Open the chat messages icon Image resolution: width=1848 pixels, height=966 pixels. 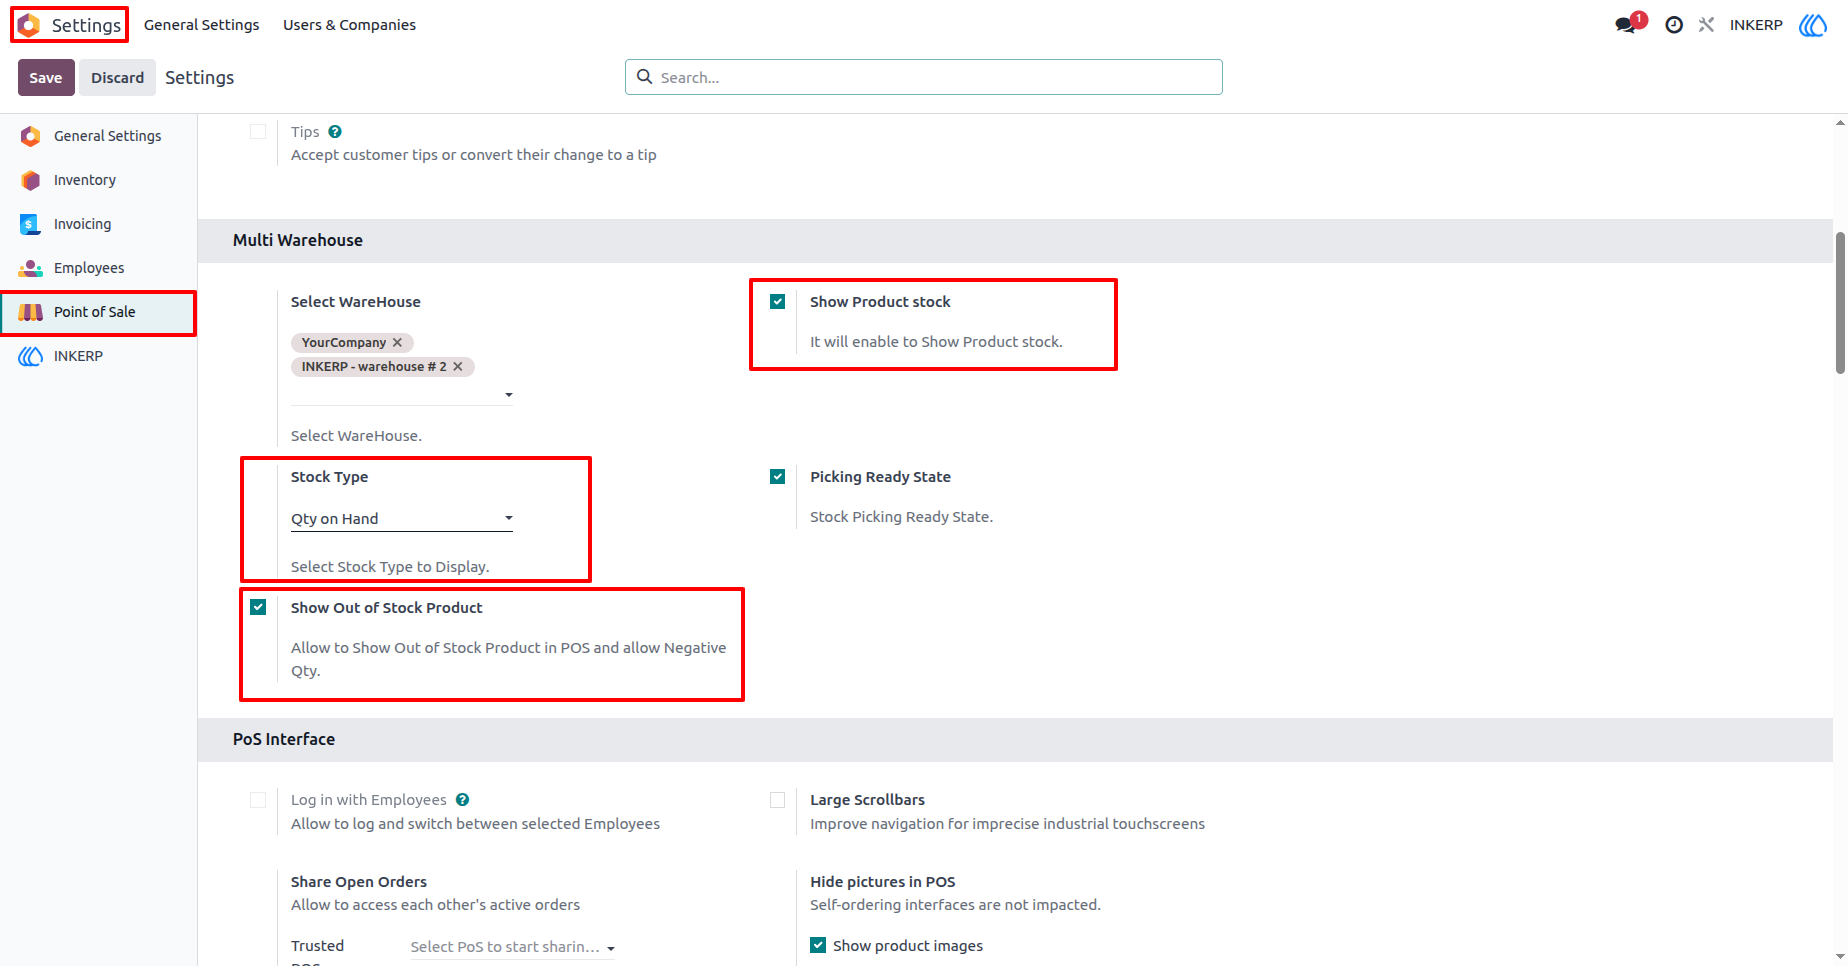click(1626, 25)
